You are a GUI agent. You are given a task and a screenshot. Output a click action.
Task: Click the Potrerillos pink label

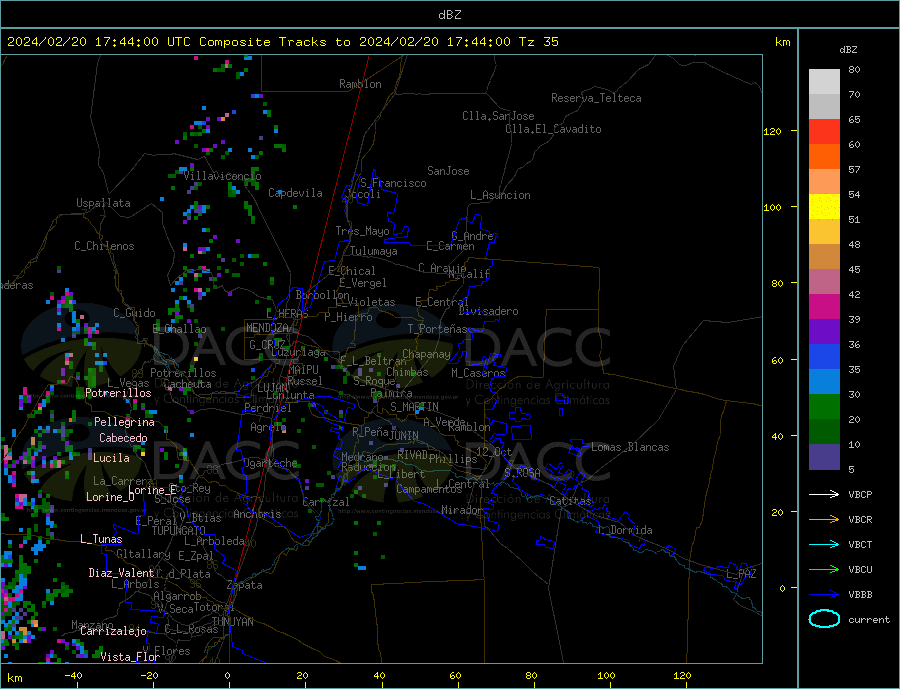[118, 393]
